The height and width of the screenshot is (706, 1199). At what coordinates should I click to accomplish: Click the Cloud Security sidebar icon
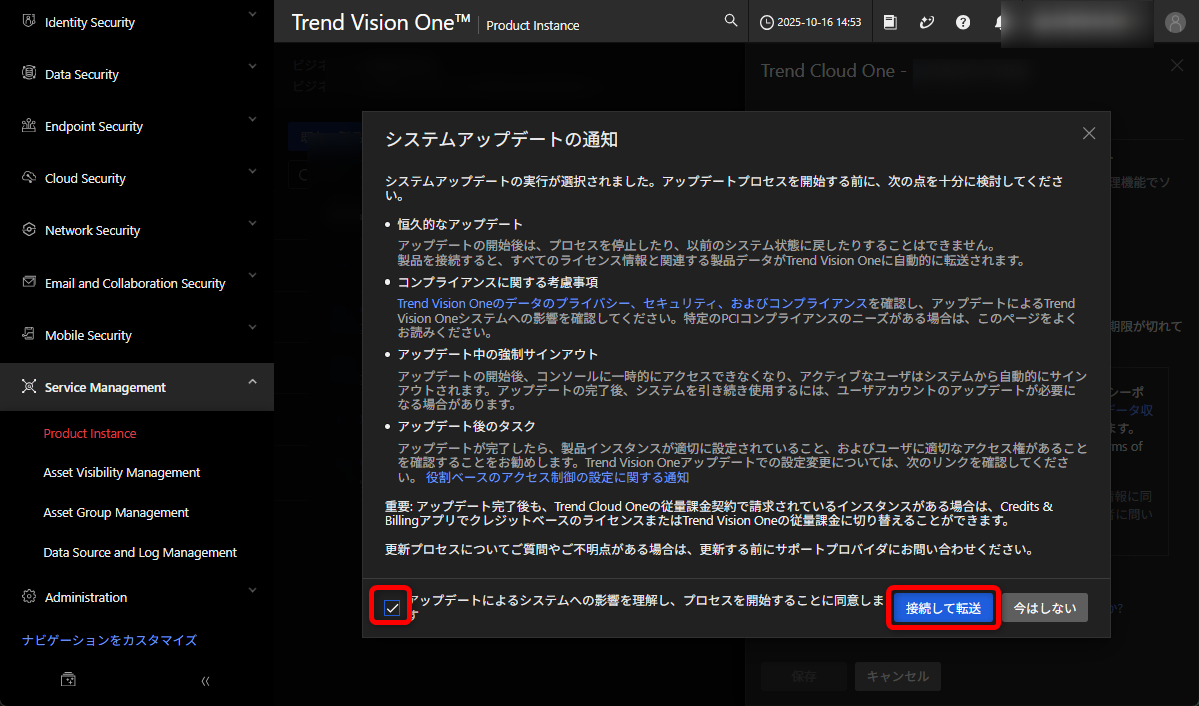coord(29,177)
